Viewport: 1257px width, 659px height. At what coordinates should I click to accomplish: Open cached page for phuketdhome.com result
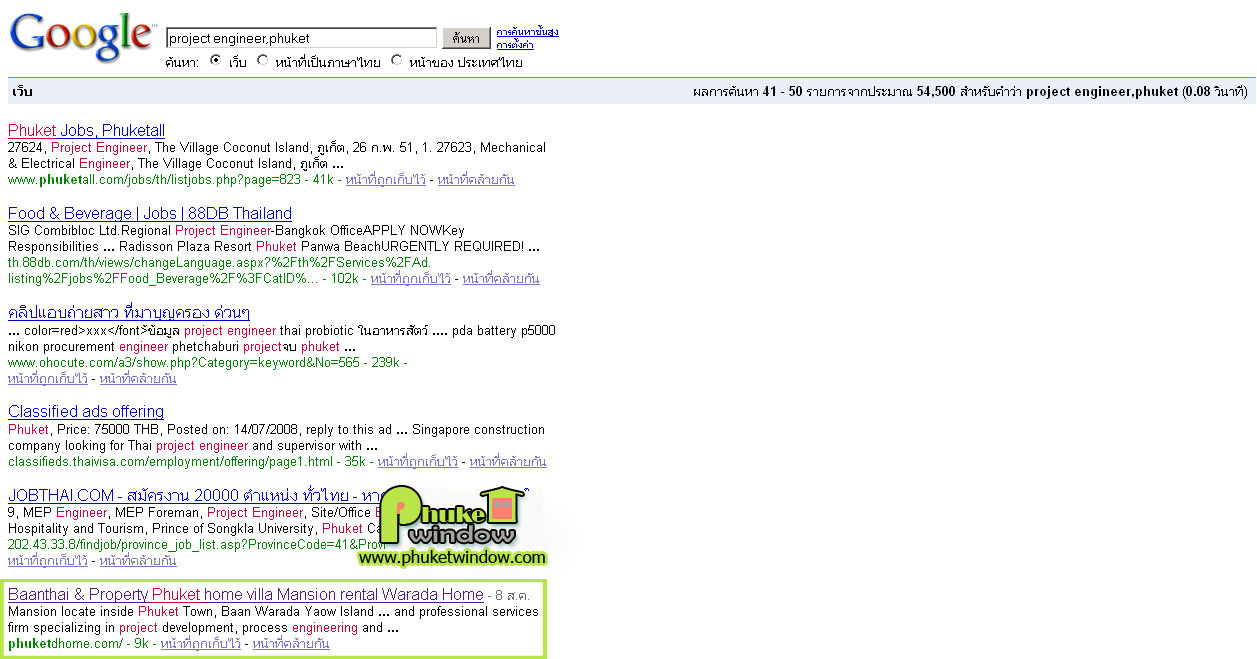point(200,644)
